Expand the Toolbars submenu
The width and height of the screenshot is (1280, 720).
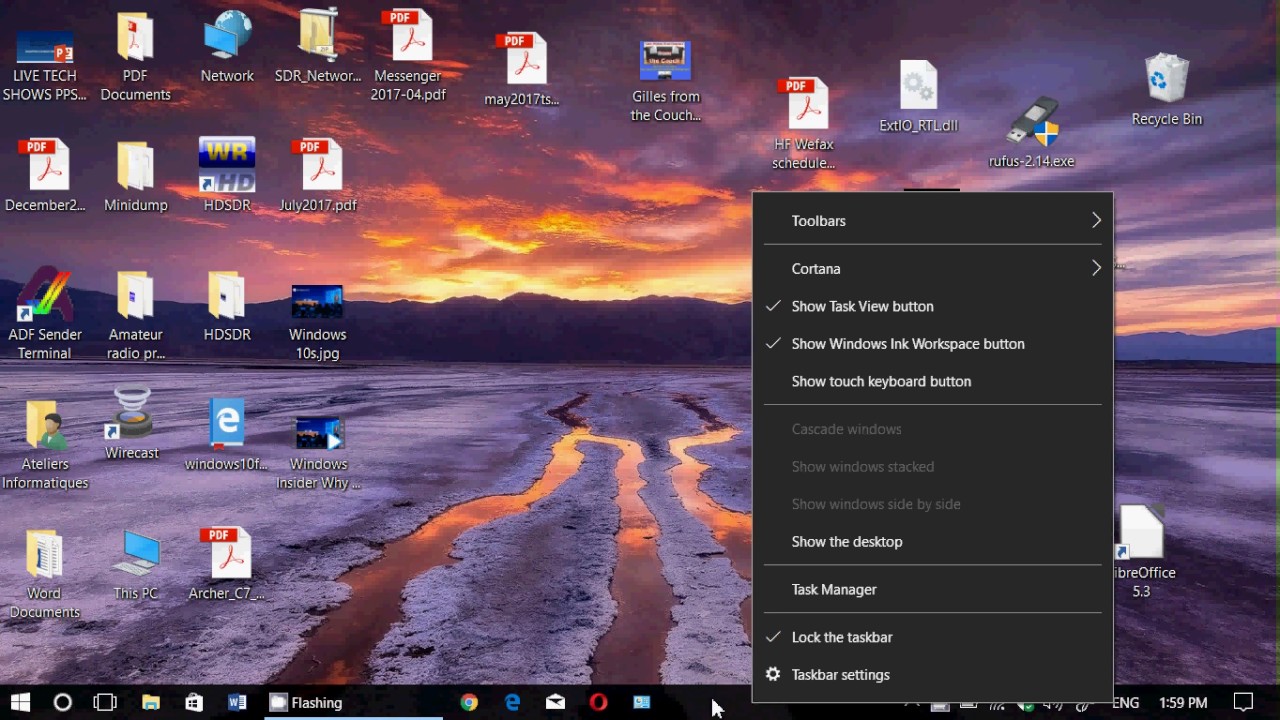tap(932, 221)
